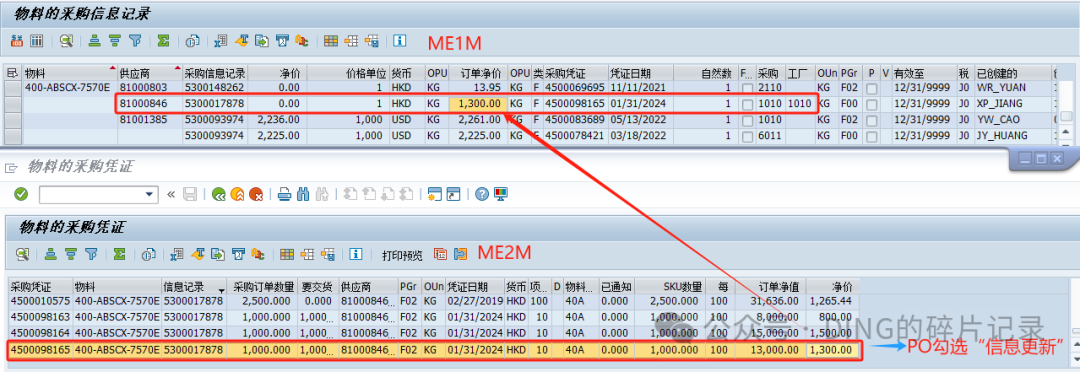Set filter in ME1M info record toolbar
The image size is (1080, 372).
[x=135, y=41]
